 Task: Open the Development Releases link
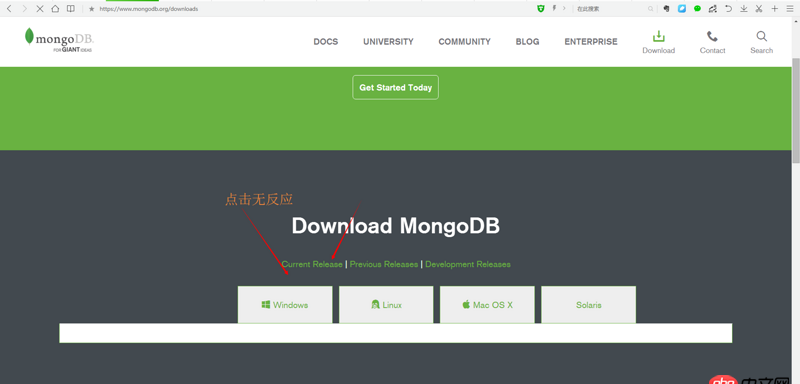[x=468, y=264]
